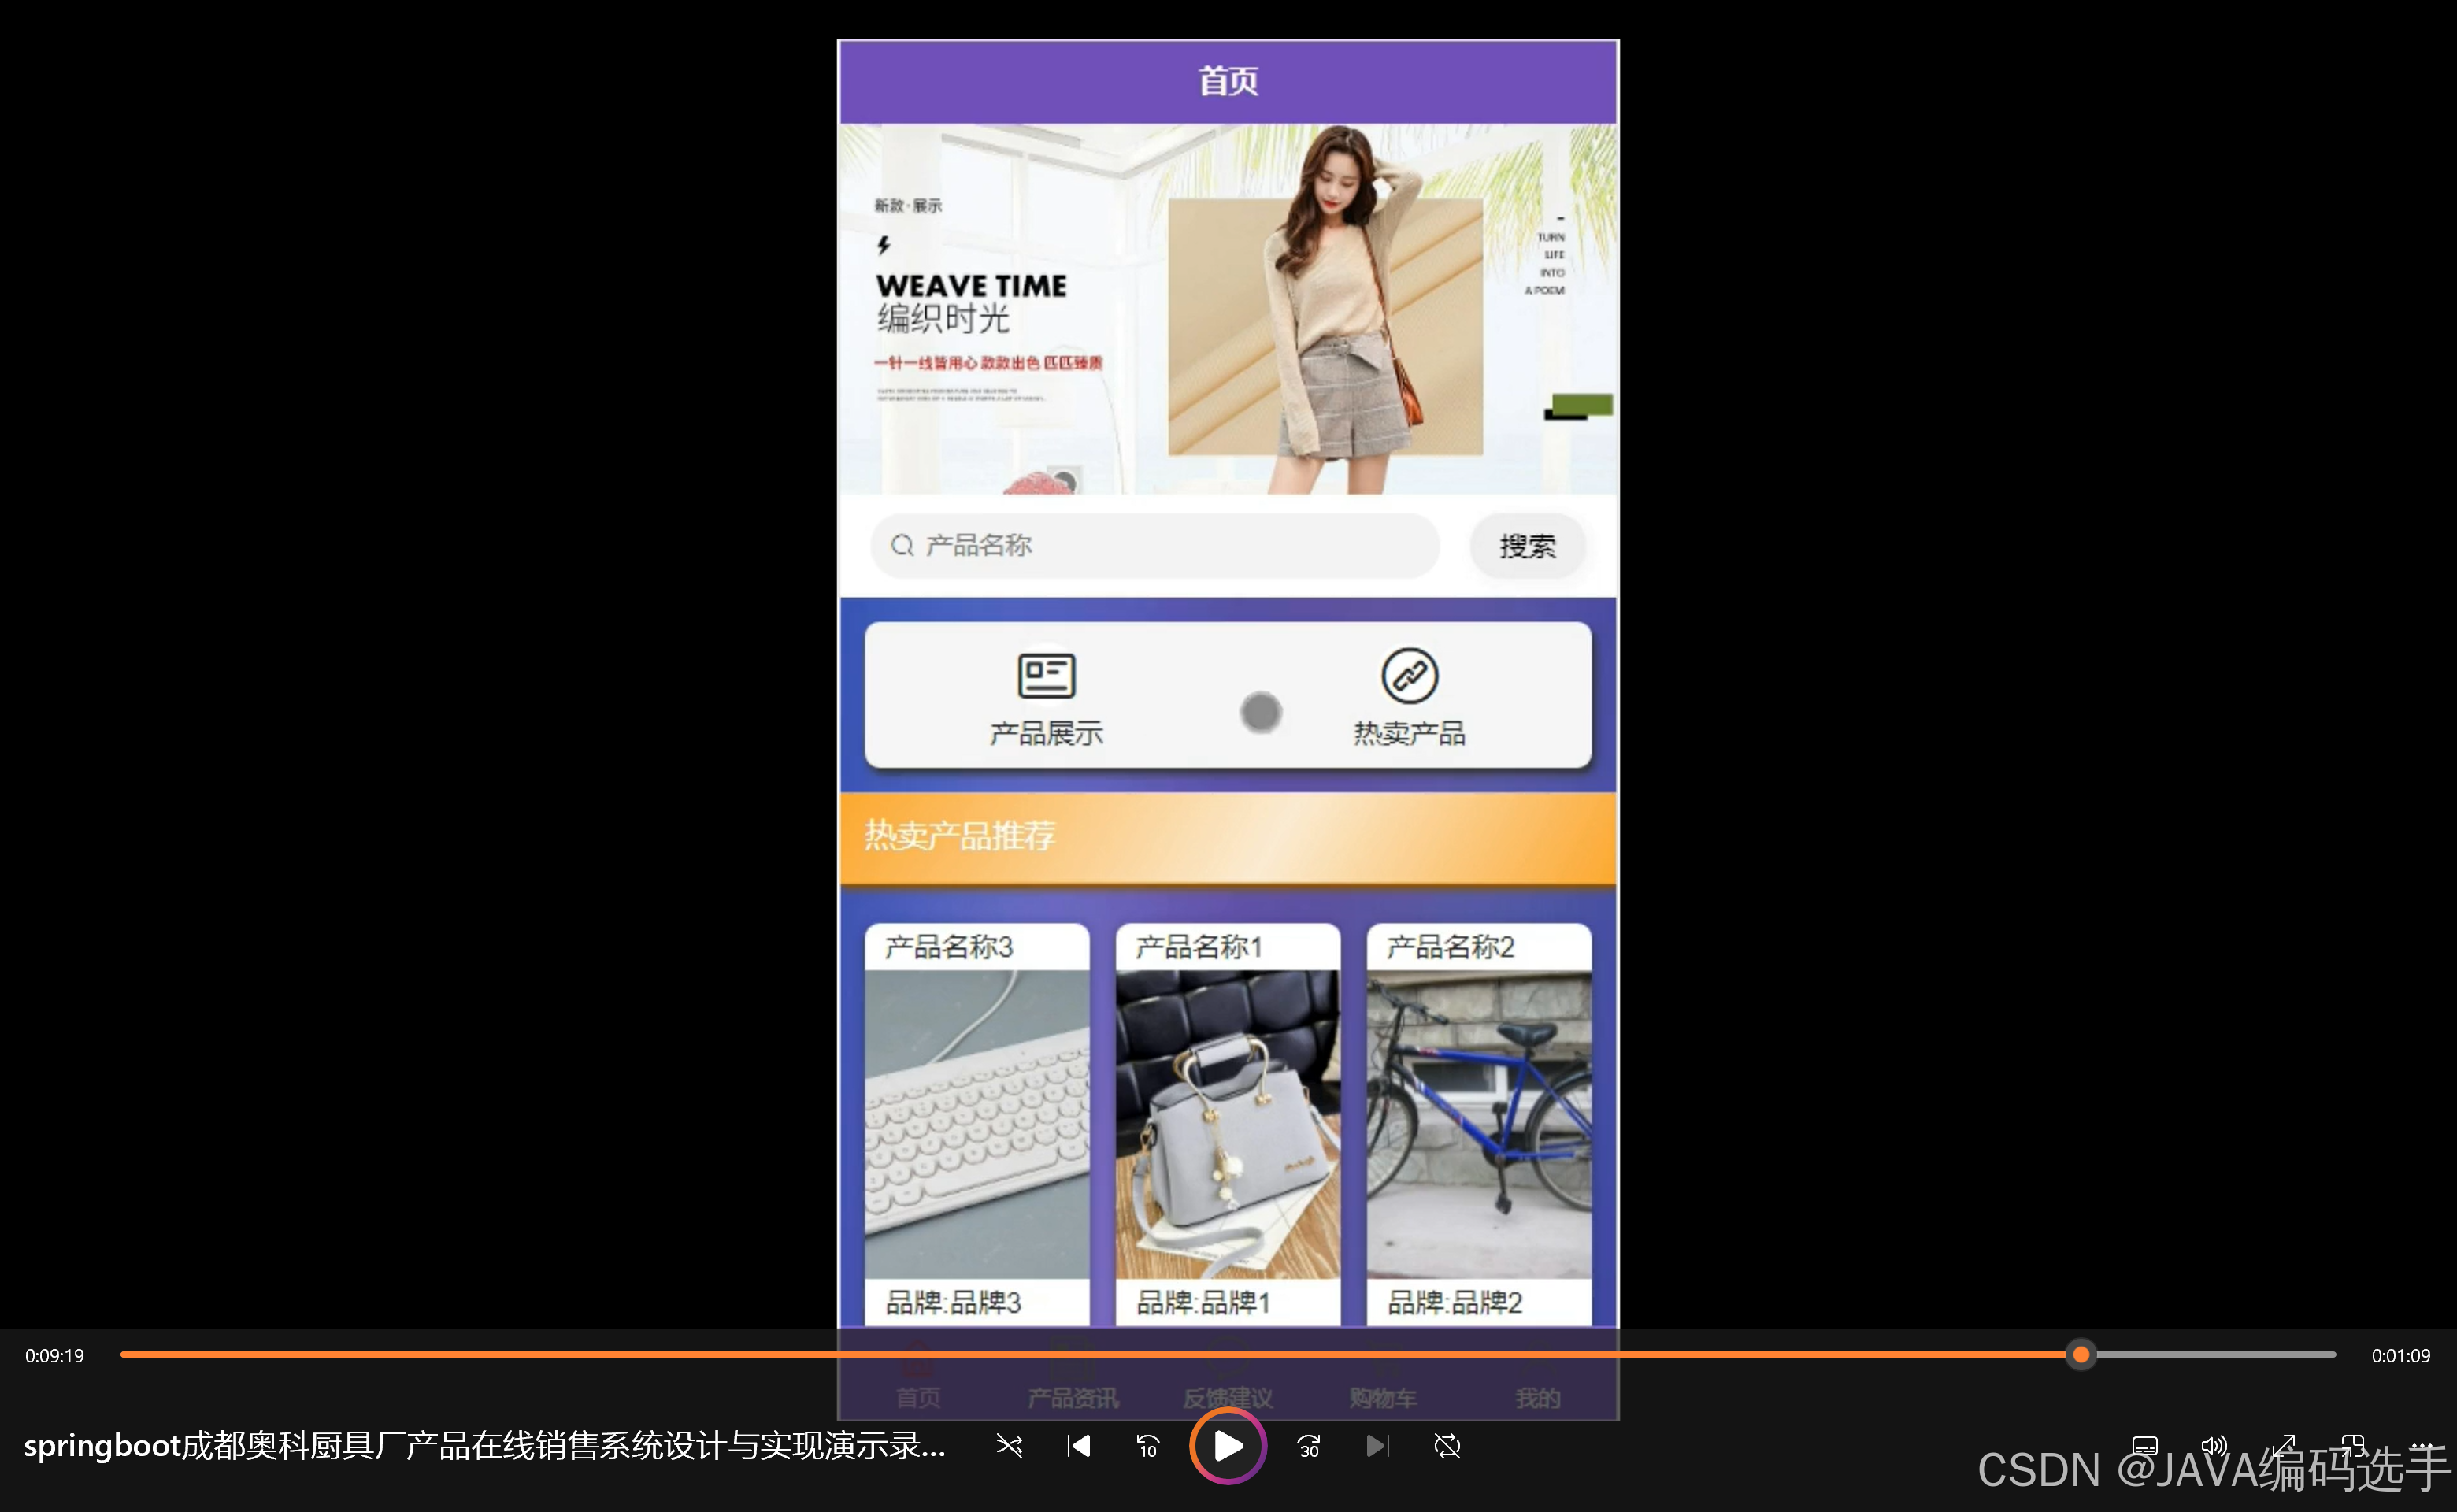The image size is (2457, 1512).
Task: Switch to mini player view icon
Action: pyautogui.click(x=2353, y=1446)
